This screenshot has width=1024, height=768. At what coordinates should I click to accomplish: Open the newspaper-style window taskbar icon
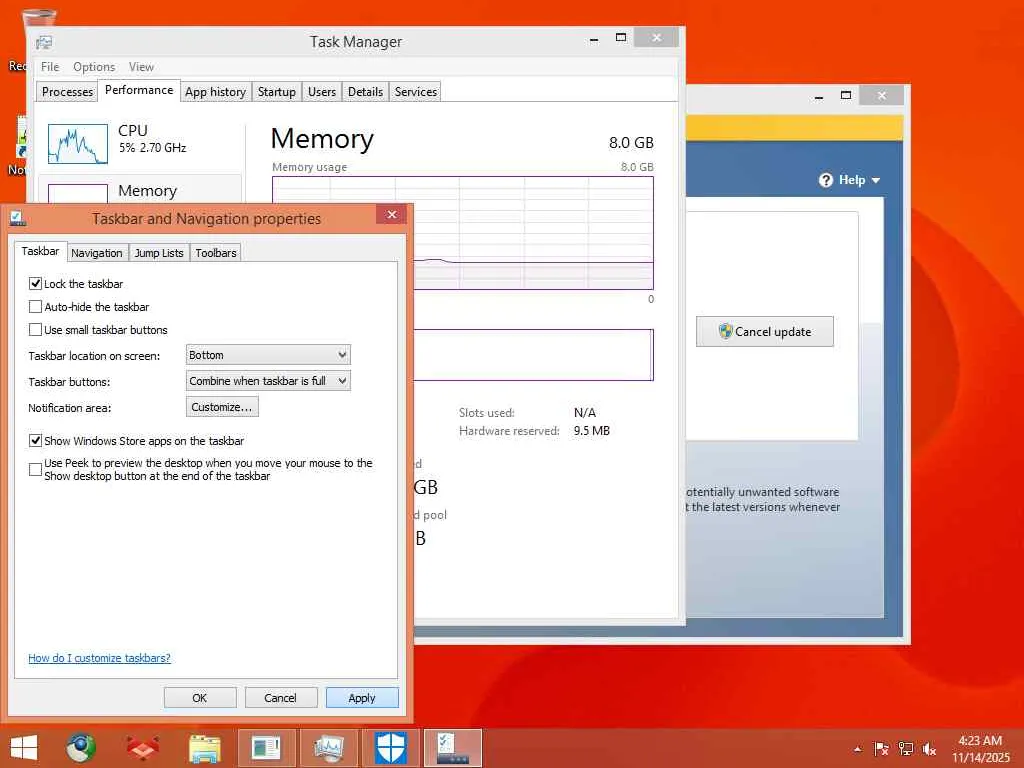coord(266,748)
